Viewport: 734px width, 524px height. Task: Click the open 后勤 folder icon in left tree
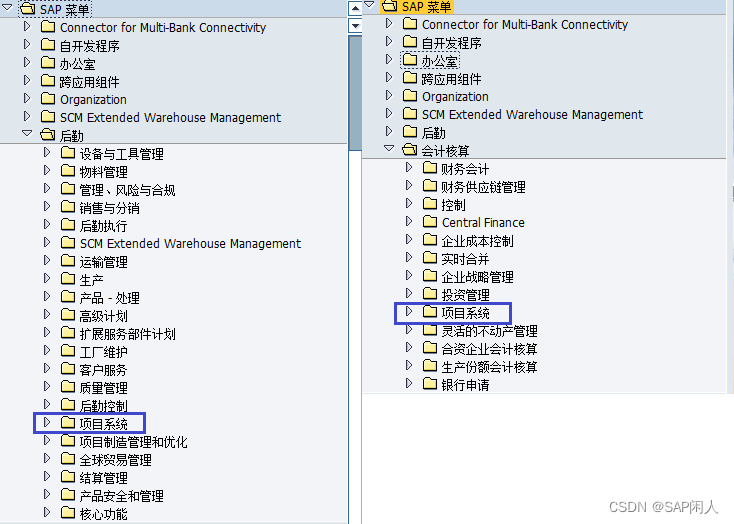[x=48, y=135]
